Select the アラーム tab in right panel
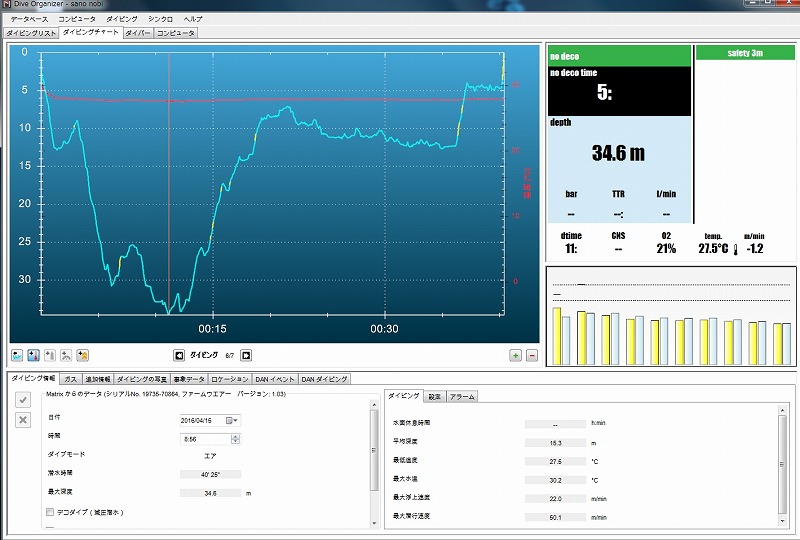 (x=461, y=397)
